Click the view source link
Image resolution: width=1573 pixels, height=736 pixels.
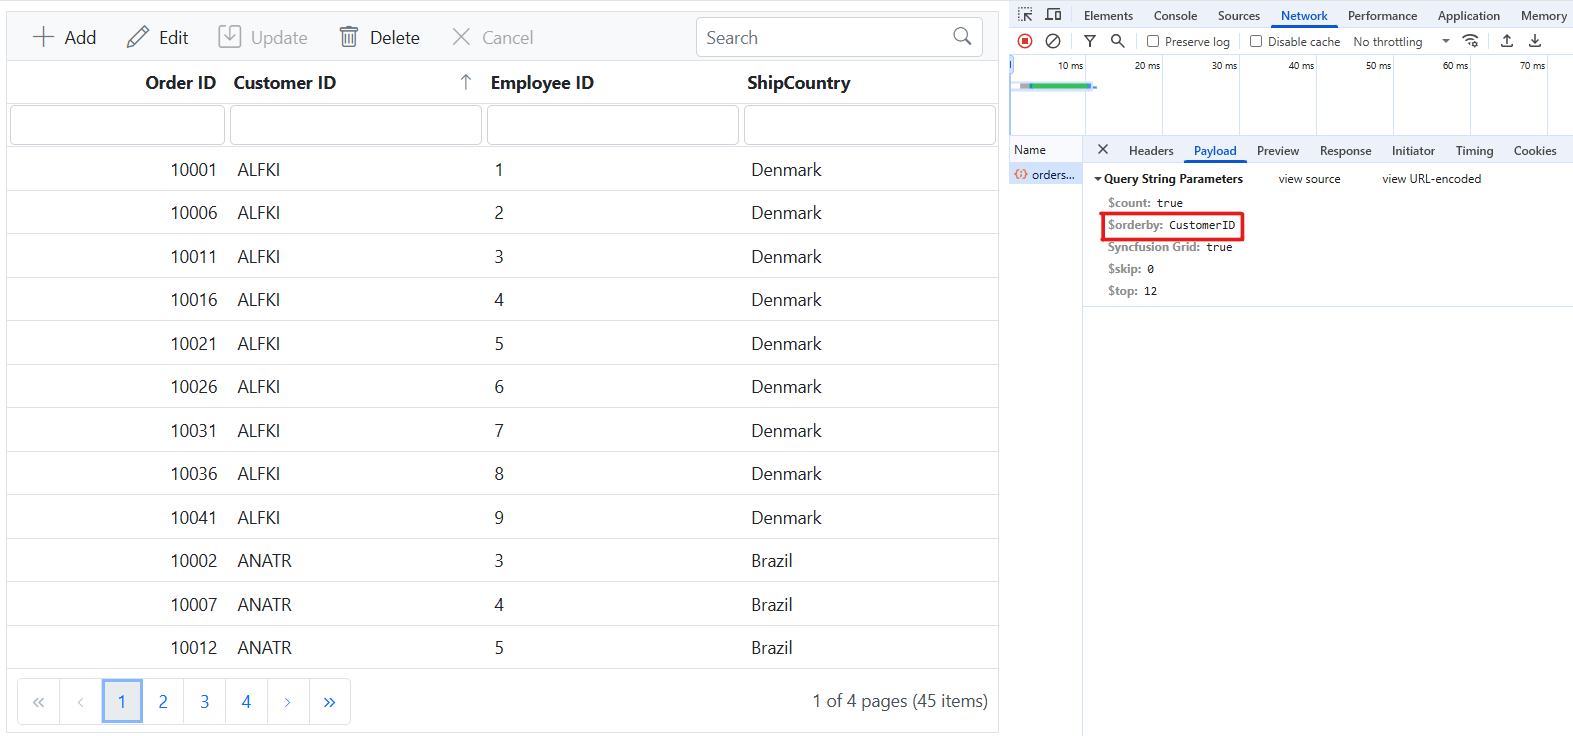[x=1309, y=179]
